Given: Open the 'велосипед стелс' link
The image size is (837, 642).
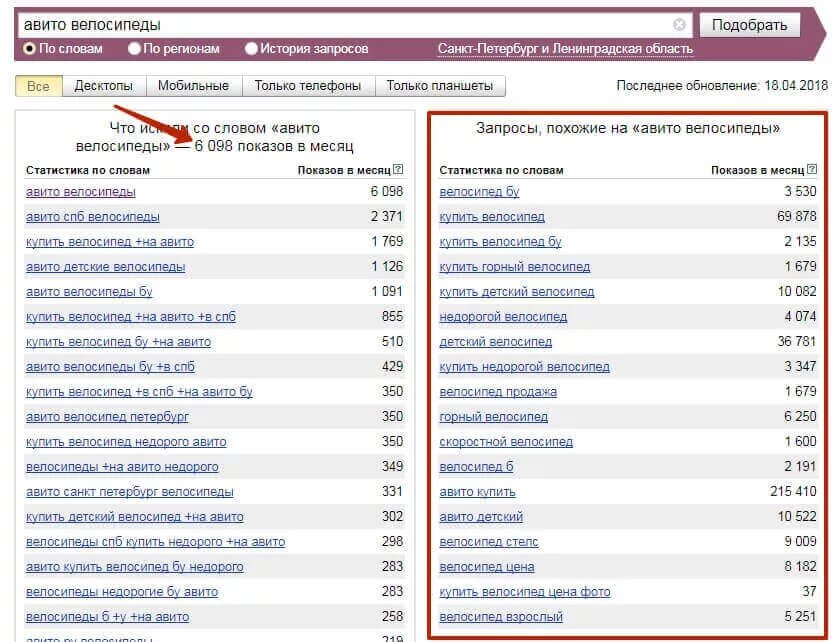Looking at the screenshot, I should coord(489,542).
